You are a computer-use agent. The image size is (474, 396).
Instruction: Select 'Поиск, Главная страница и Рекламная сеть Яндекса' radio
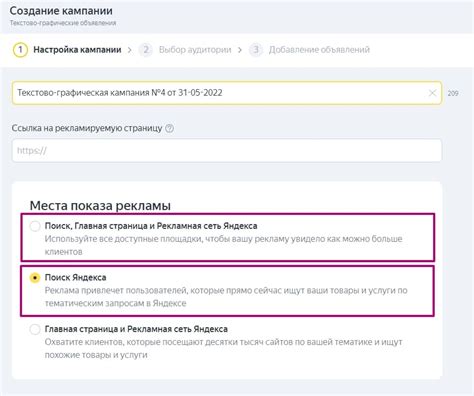click(x=35, y=226)
